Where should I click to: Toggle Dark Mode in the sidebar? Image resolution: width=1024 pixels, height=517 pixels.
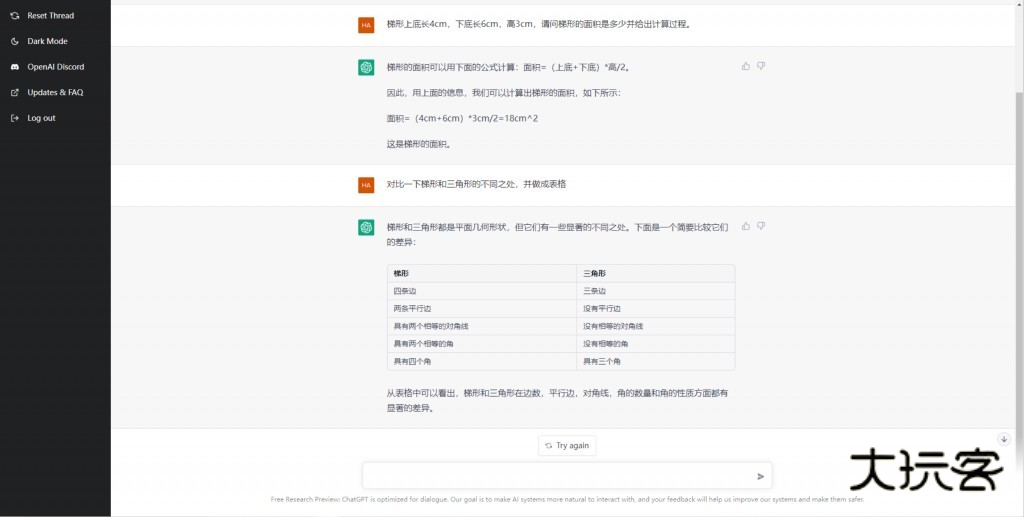pyautogui.click(x=47, y=41)
